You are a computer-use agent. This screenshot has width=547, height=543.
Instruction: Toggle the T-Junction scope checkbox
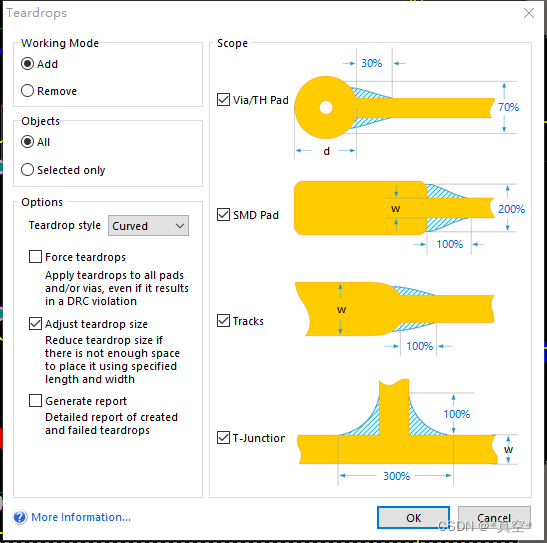[x=223, y=437]
